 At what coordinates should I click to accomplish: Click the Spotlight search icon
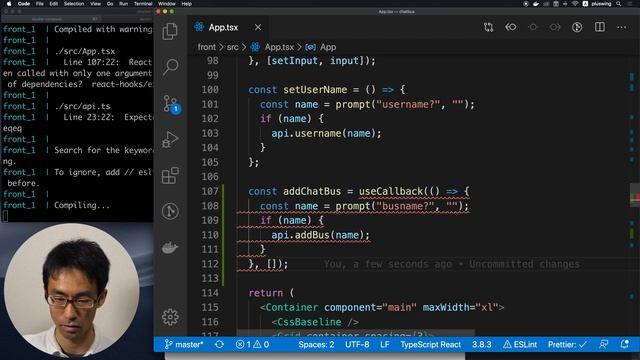tap(619, 4)
